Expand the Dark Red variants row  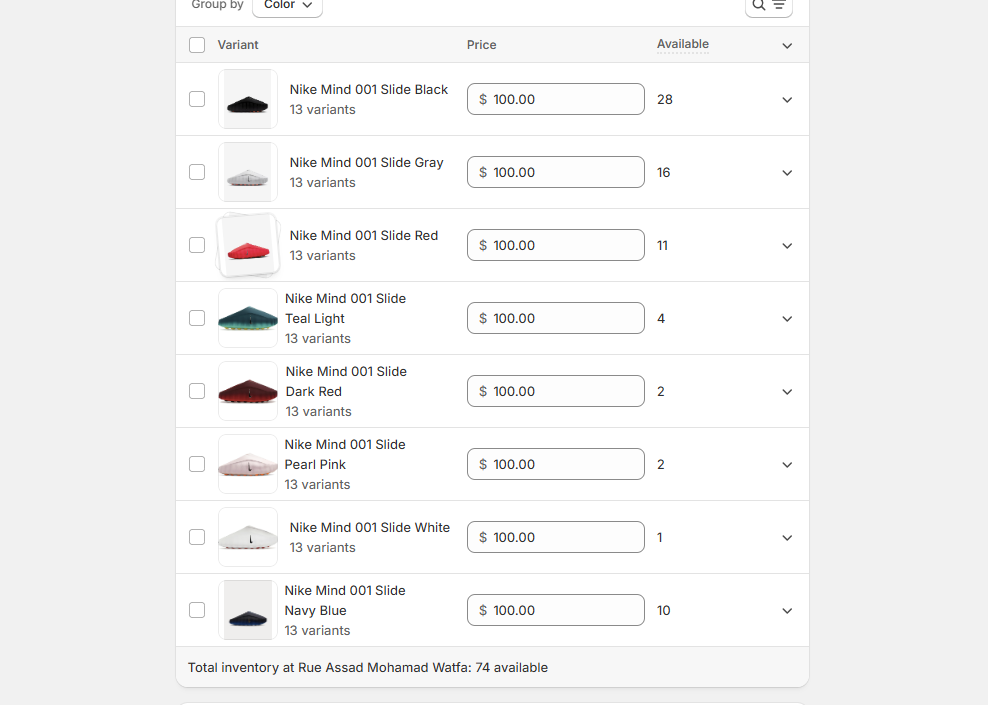coord(787,392)
